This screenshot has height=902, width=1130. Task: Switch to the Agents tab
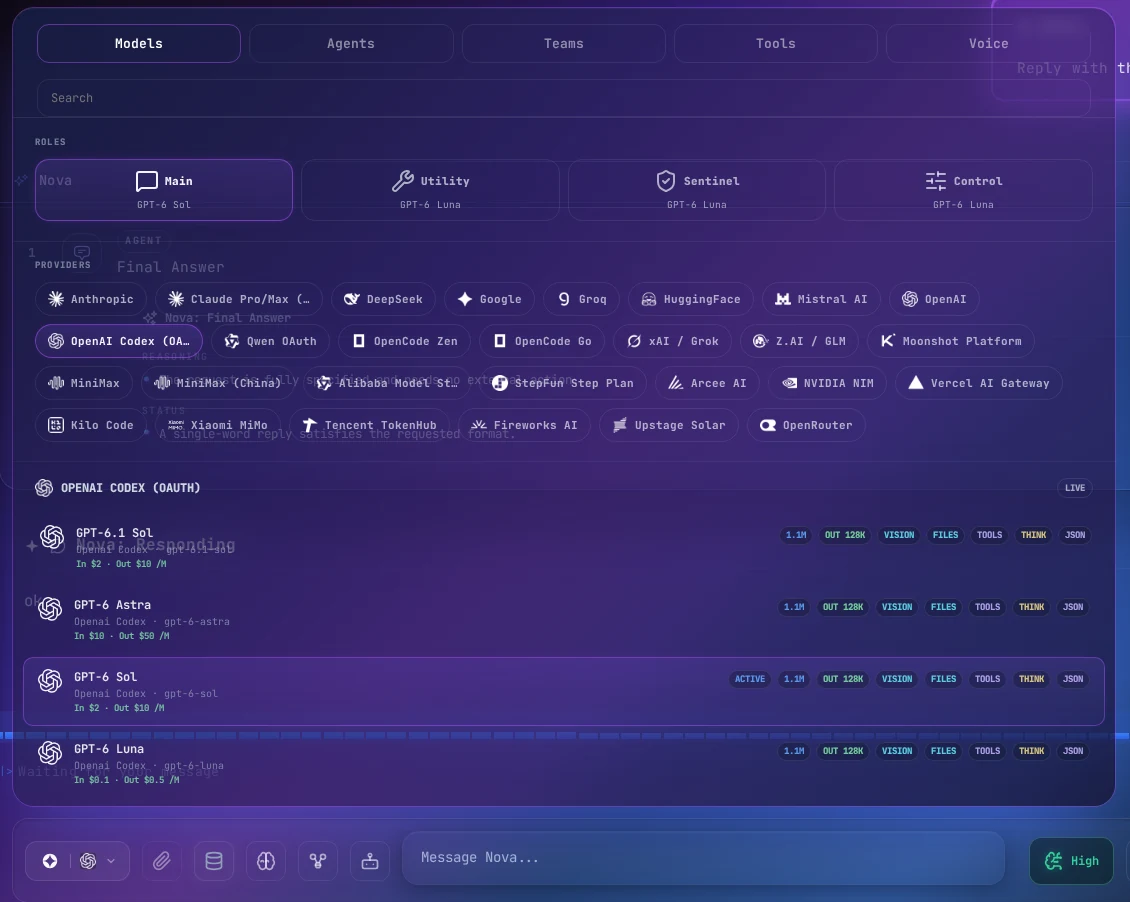pyautogui.click(x=351, y=43)
